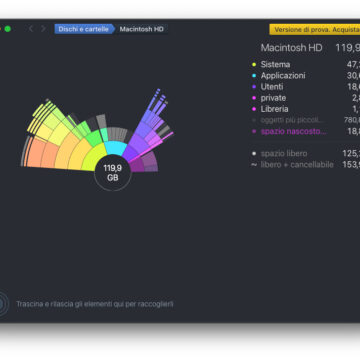360x360 pixels.
Task: Click the libero + cancellabile row
Action: (x=305, y=165)
